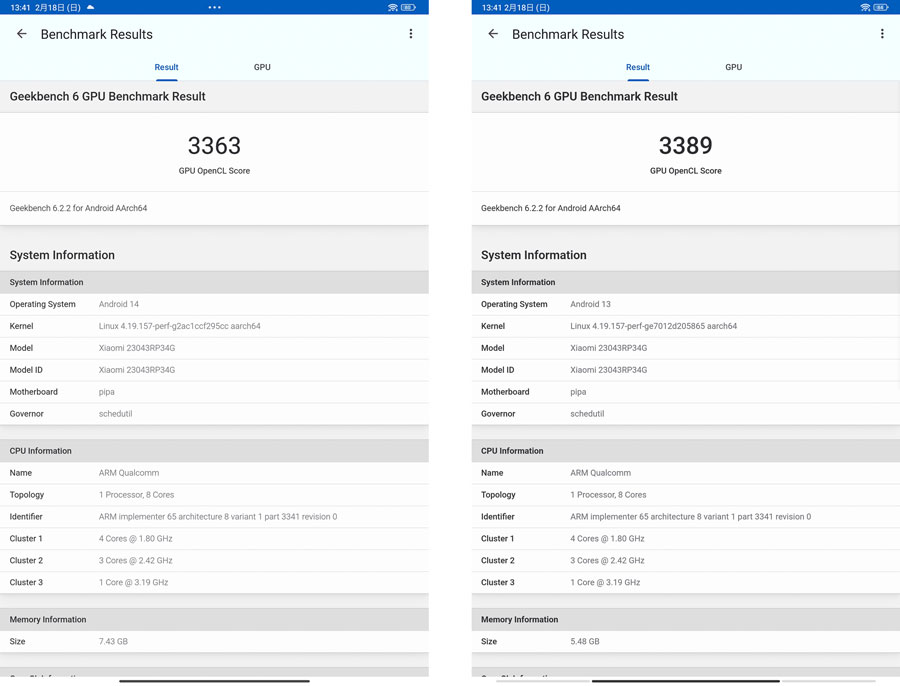900x686 pixels.
Task: Tap the 3363 GPU OpenCL score
Action: 214,146
